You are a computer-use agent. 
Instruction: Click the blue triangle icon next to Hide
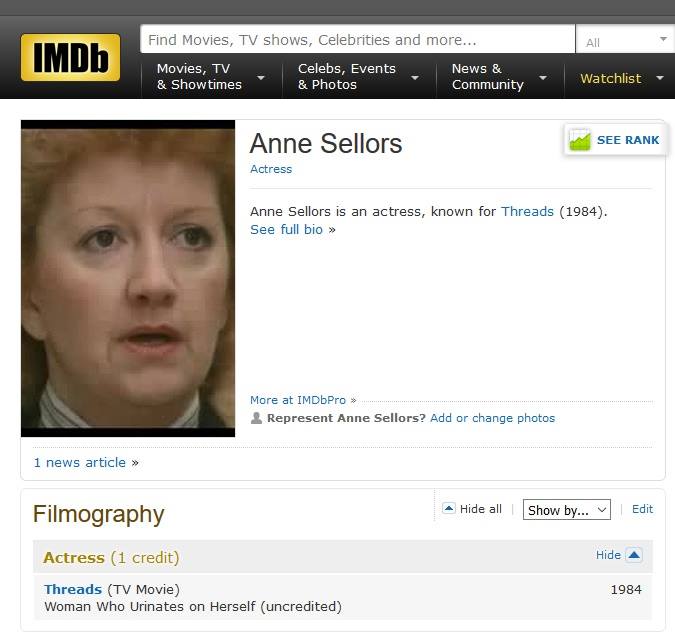(634, 555)
